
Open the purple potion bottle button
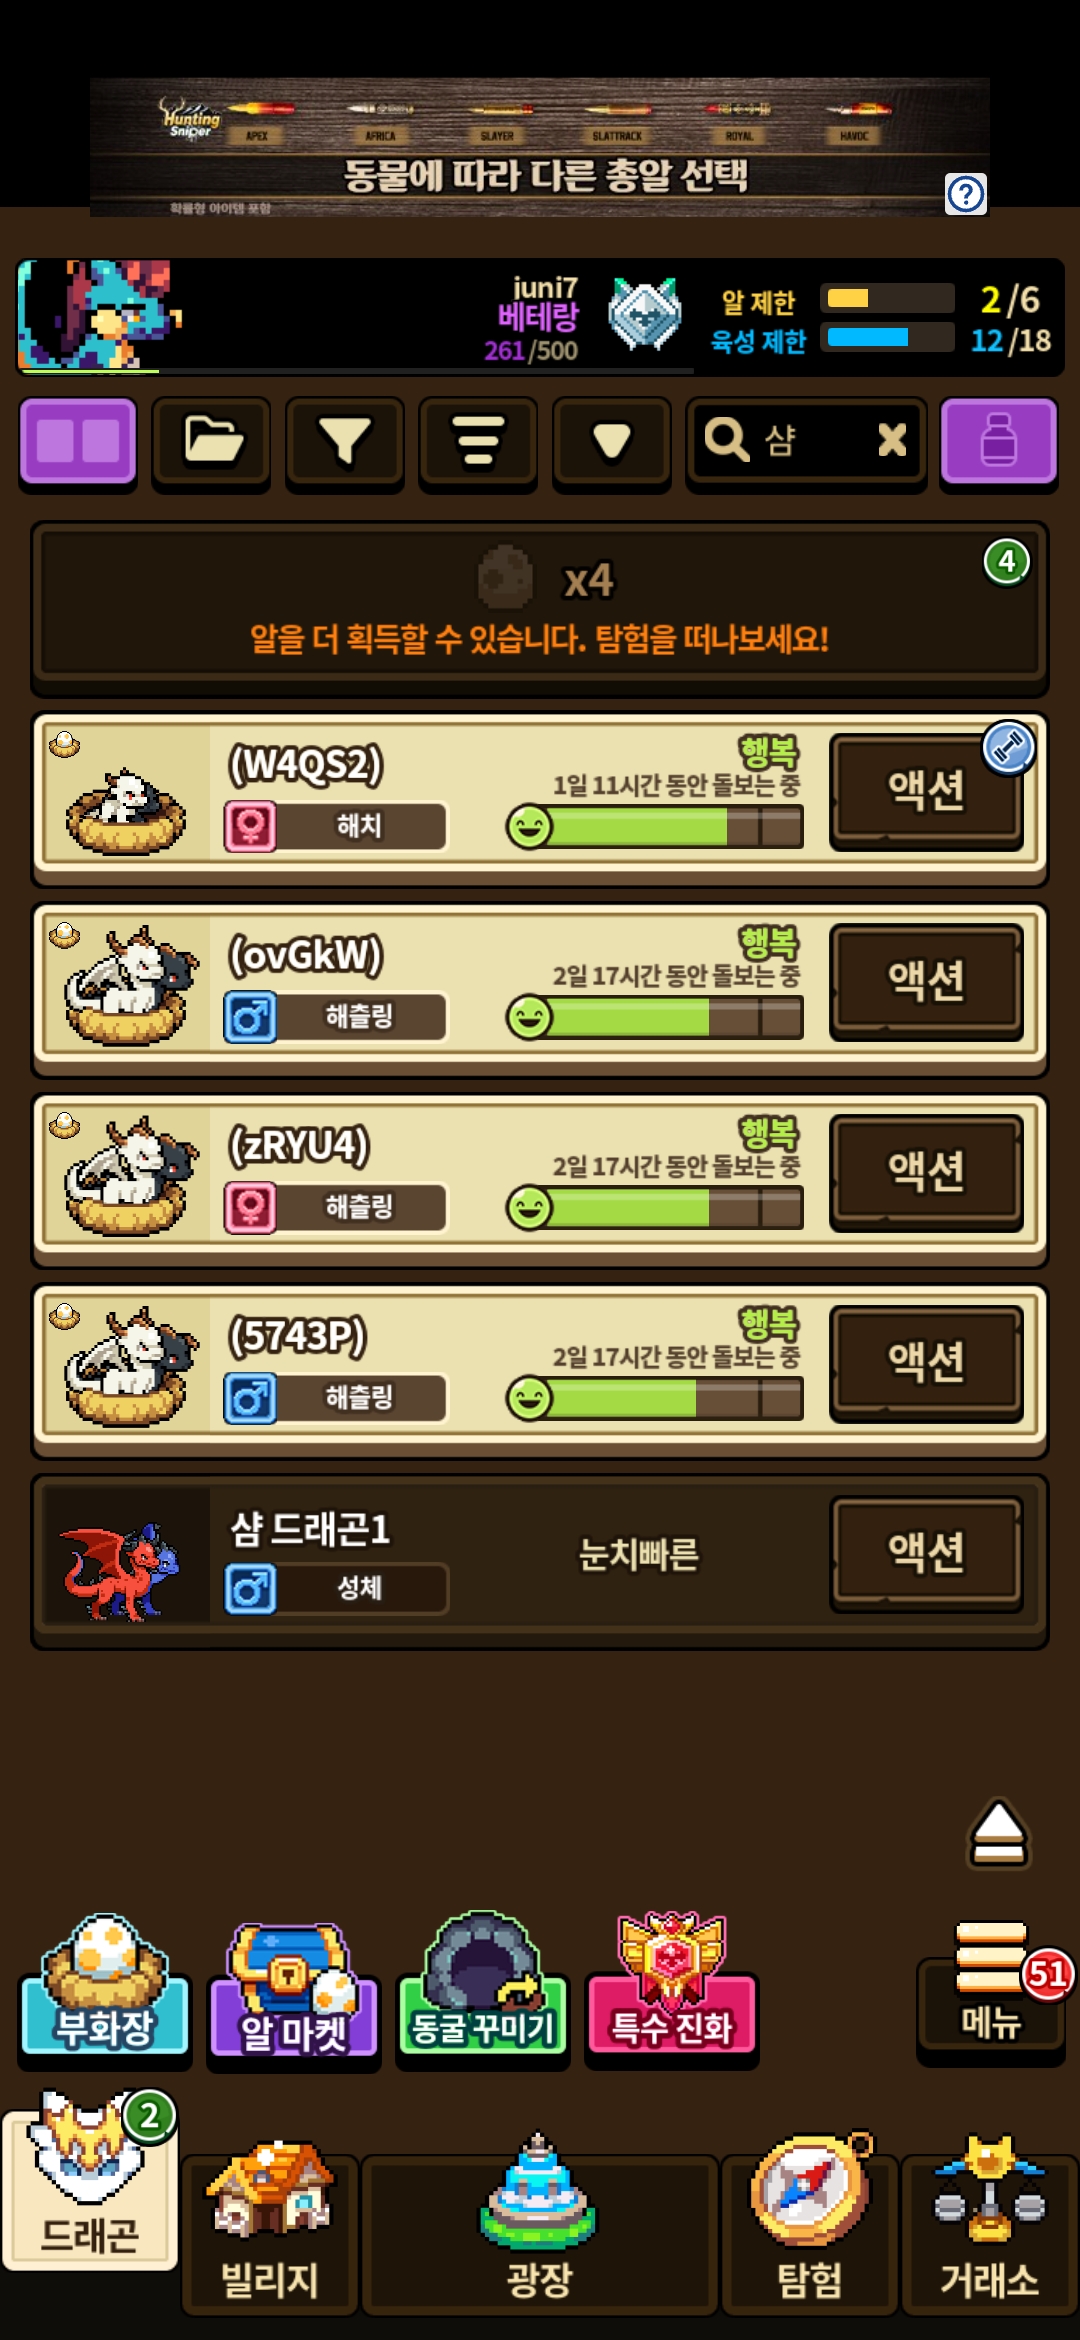point(999,442)
